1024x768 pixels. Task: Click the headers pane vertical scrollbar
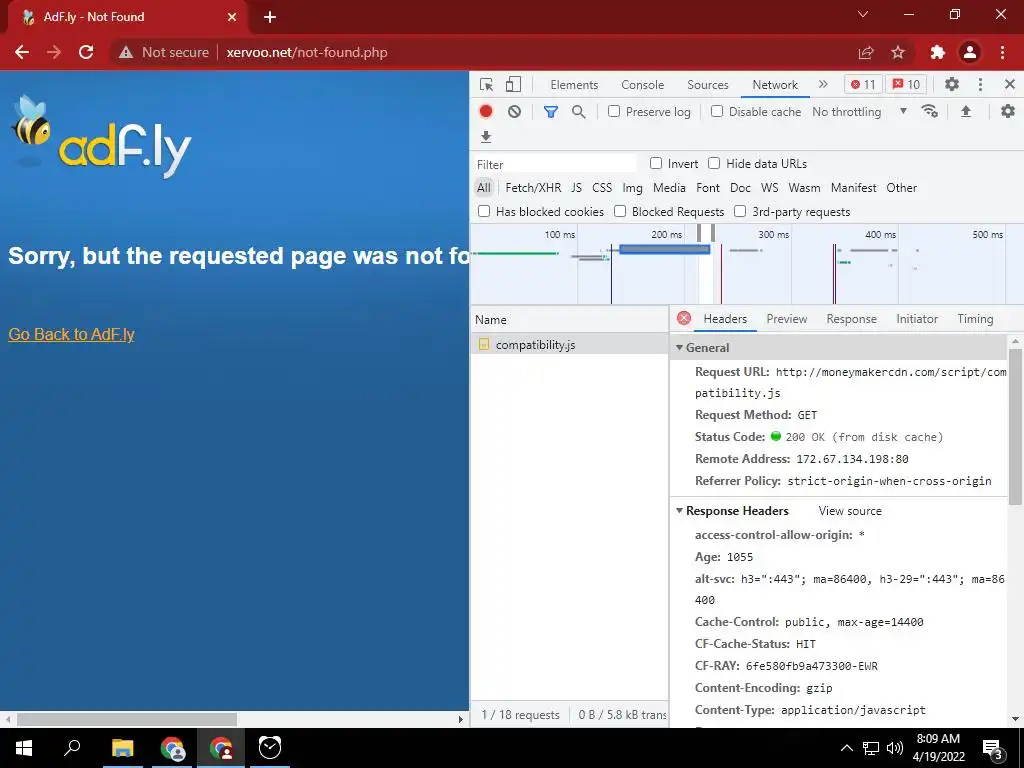pyautogui.click(x=1014, y=426)
